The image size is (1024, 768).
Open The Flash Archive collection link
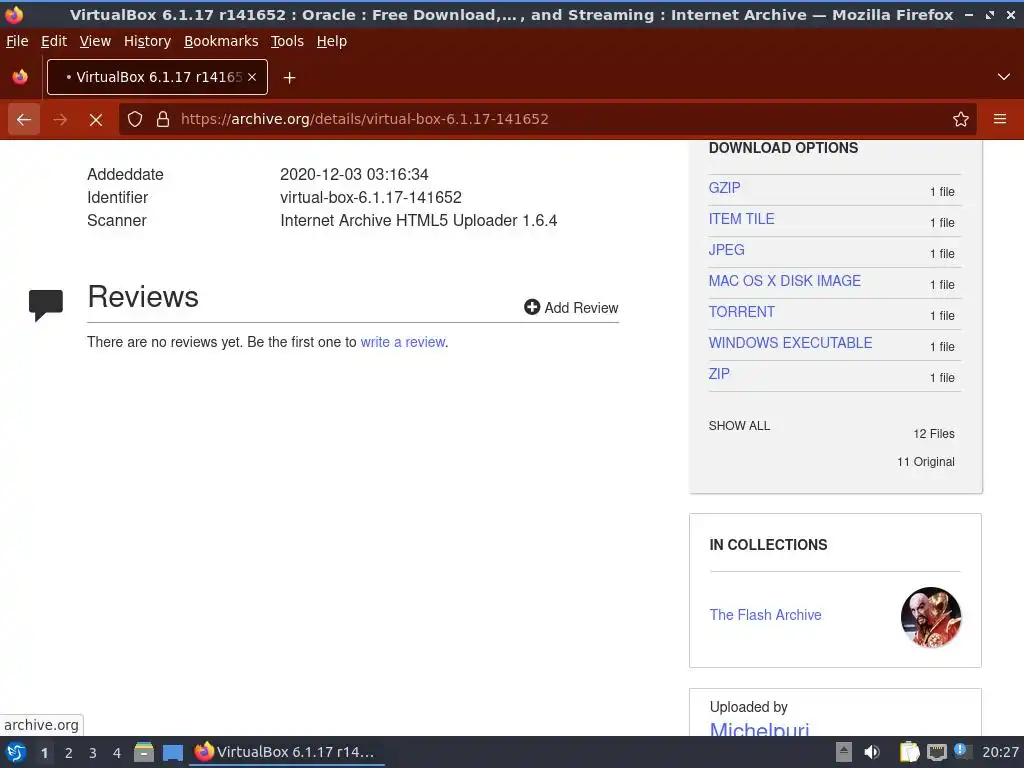765,615
